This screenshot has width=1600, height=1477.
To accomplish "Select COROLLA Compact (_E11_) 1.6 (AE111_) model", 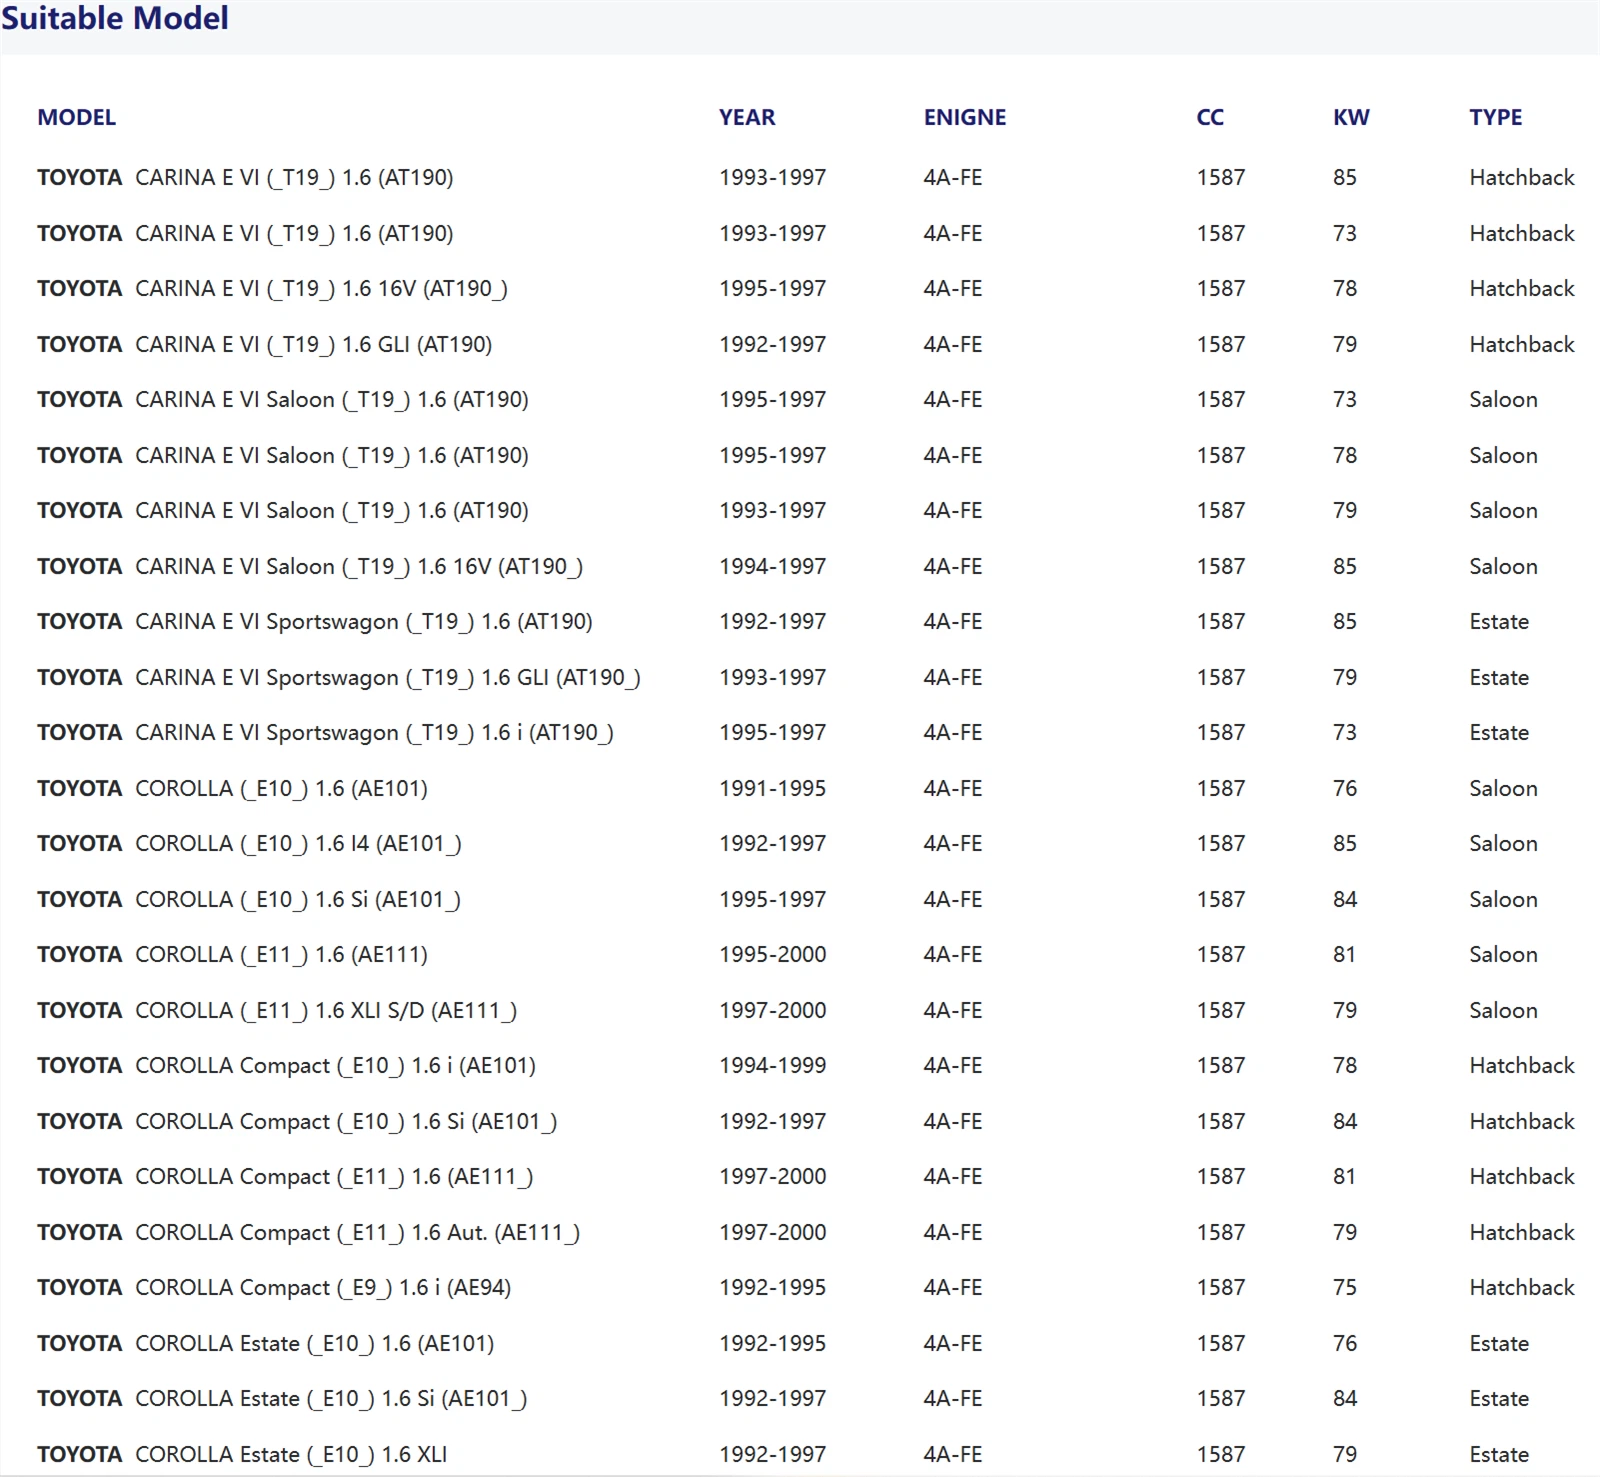I will (285, 1177).
